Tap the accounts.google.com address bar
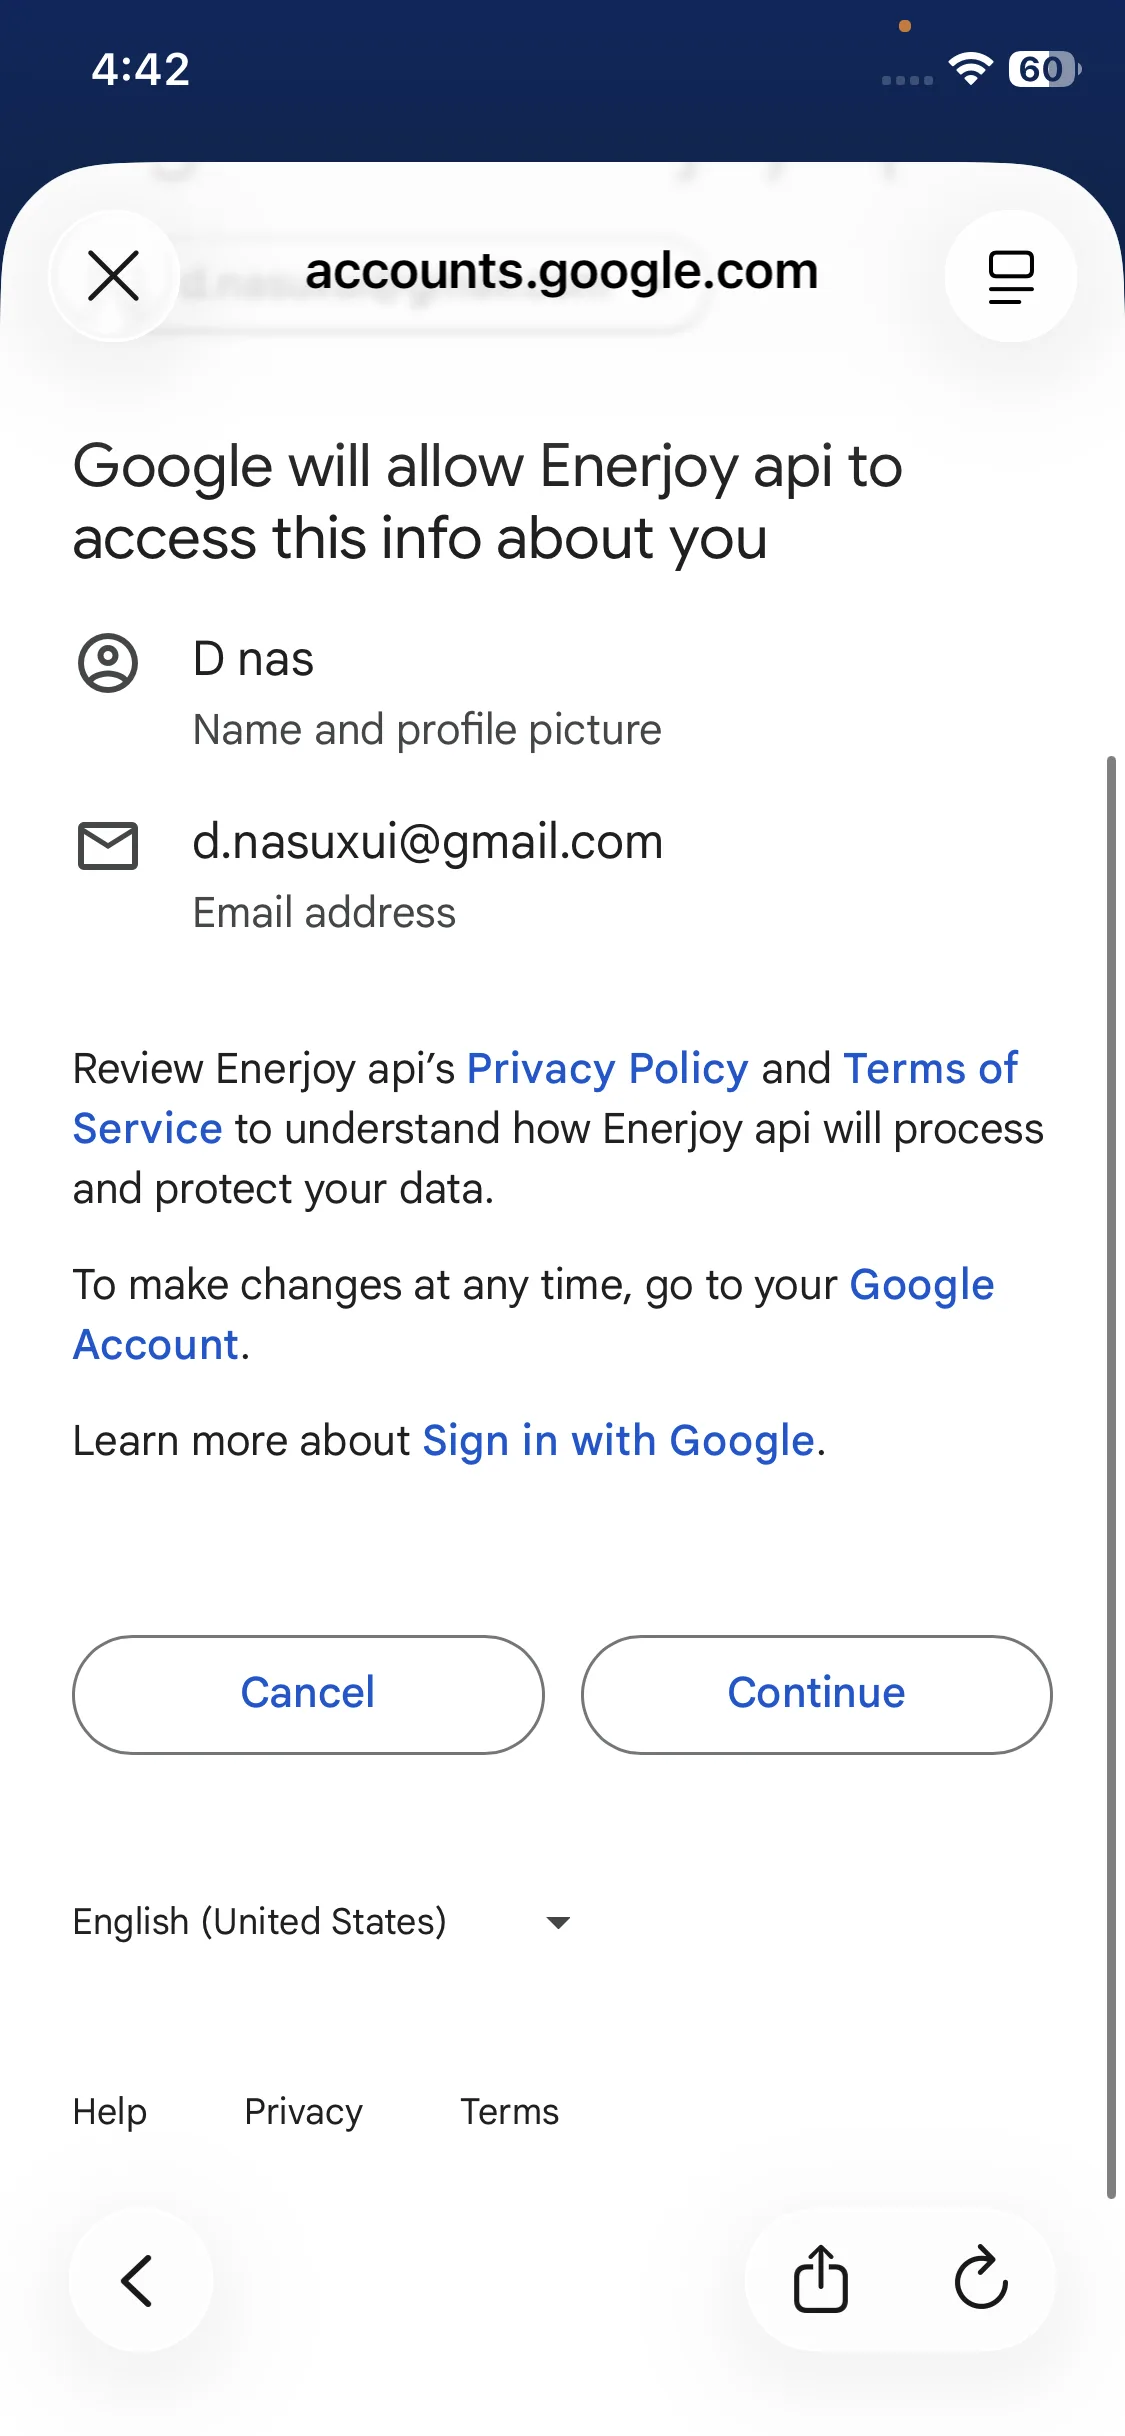This screenshot has height=2436, width=1125. click(x=561, y=272)
